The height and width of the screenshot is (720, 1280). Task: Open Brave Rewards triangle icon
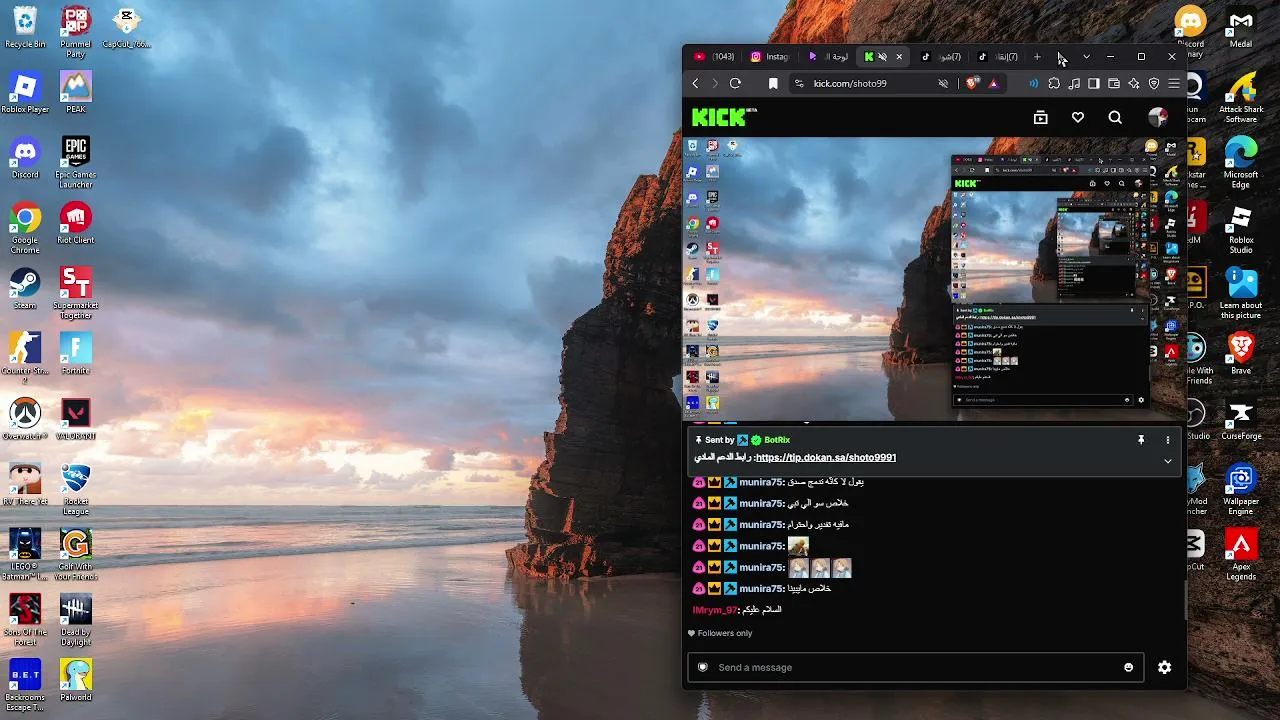tap(993, 84)
